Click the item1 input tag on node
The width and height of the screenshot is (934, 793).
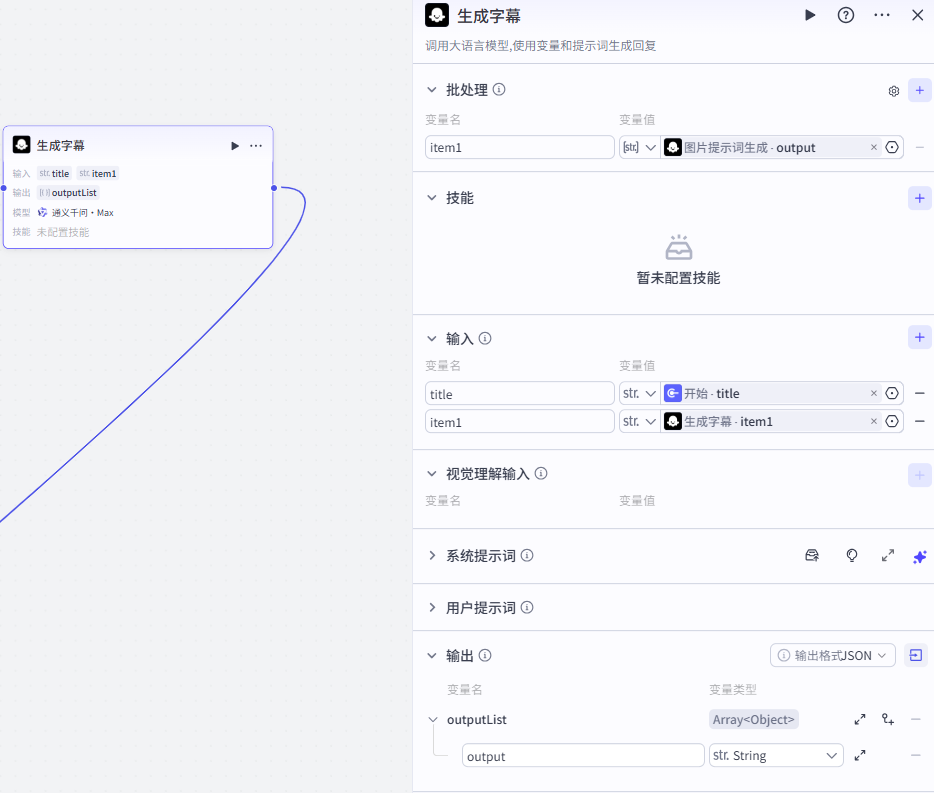98,173
